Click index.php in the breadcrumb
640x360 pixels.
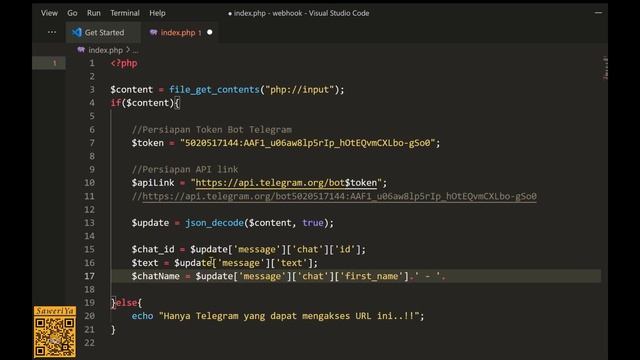click(x=105, y=50)
